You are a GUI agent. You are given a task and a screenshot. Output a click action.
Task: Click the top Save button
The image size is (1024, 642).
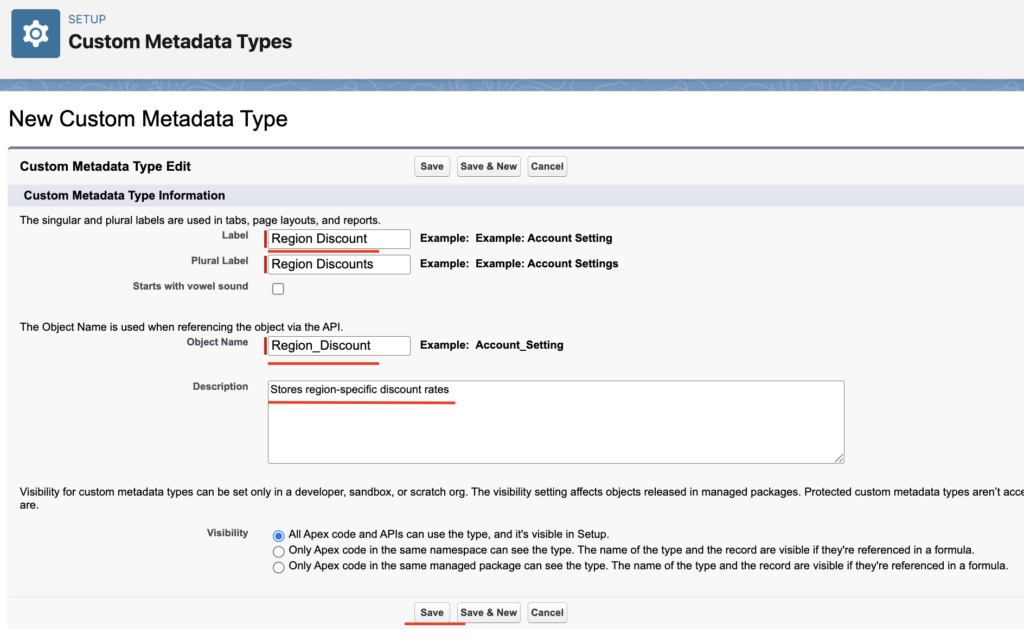click(431, 166)
